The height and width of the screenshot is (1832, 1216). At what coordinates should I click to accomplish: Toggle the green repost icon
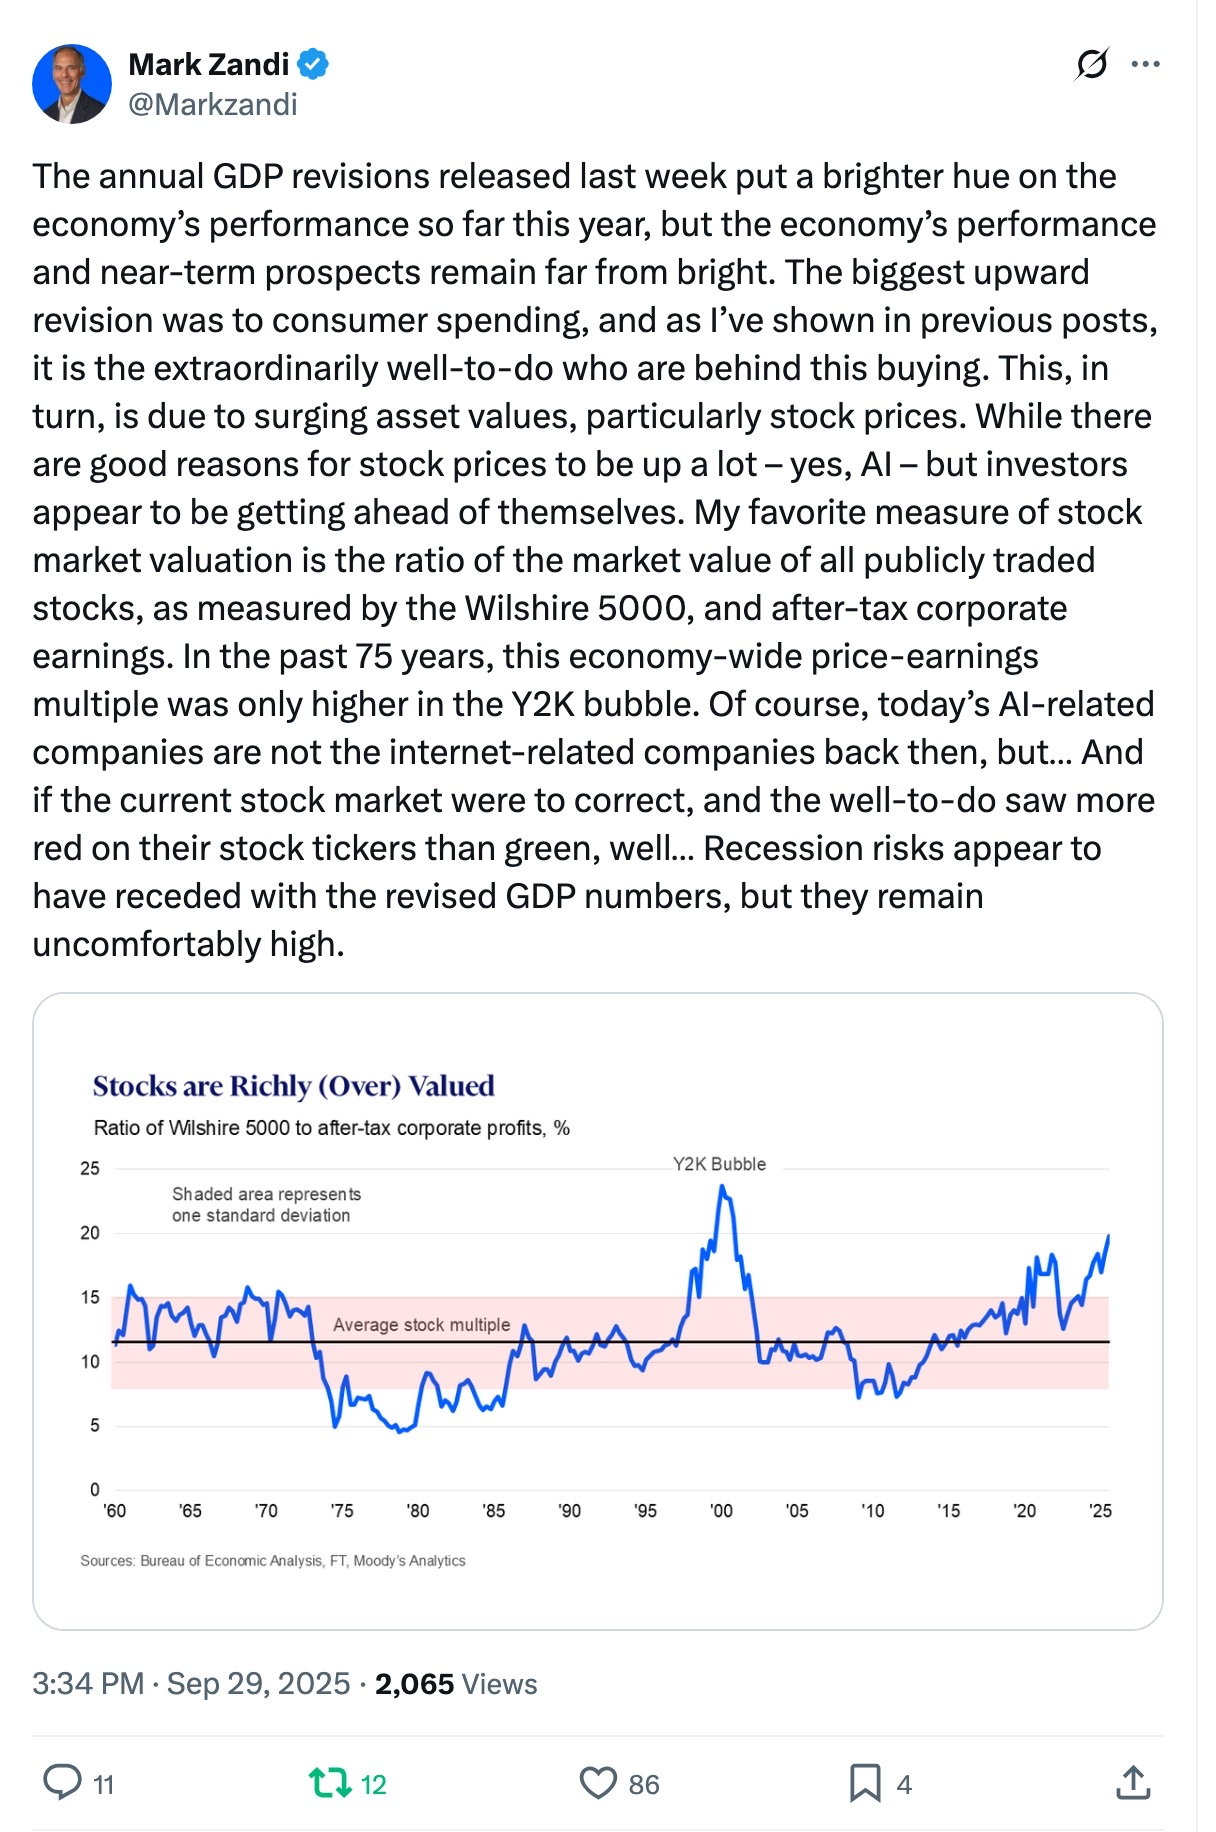point(329,1783)
